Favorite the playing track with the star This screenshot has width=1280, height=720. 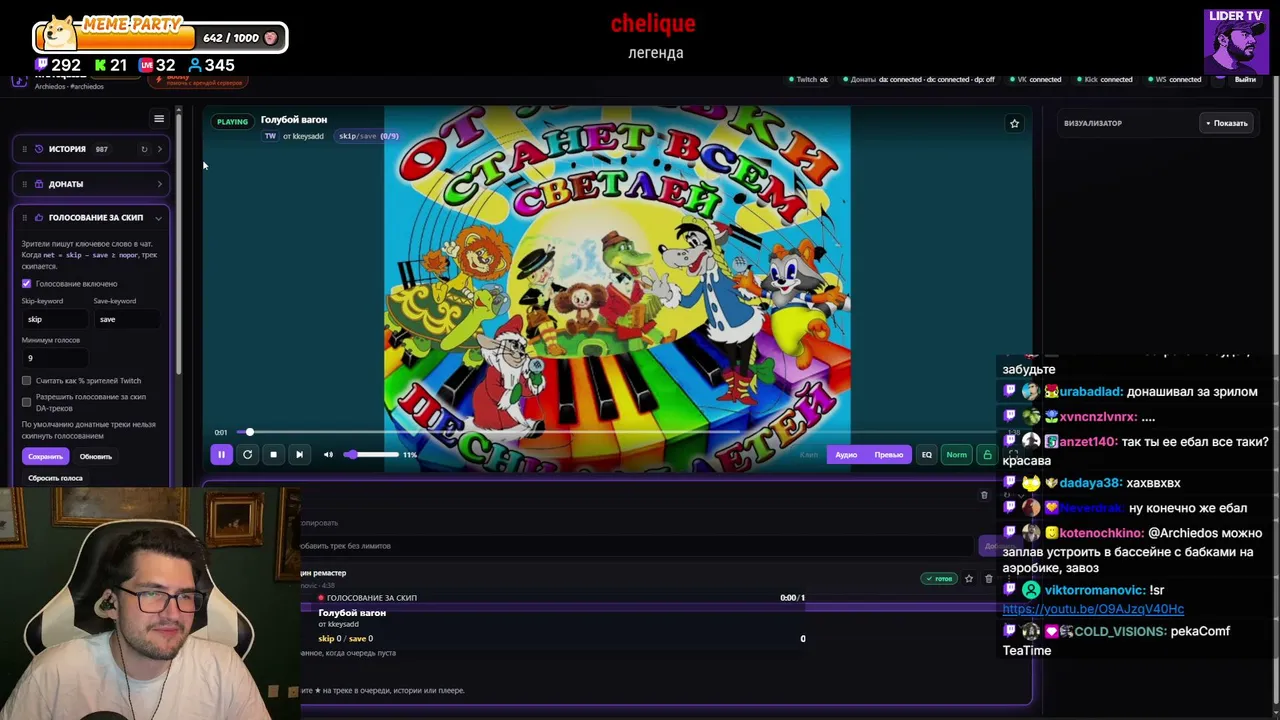(1014, 123)
